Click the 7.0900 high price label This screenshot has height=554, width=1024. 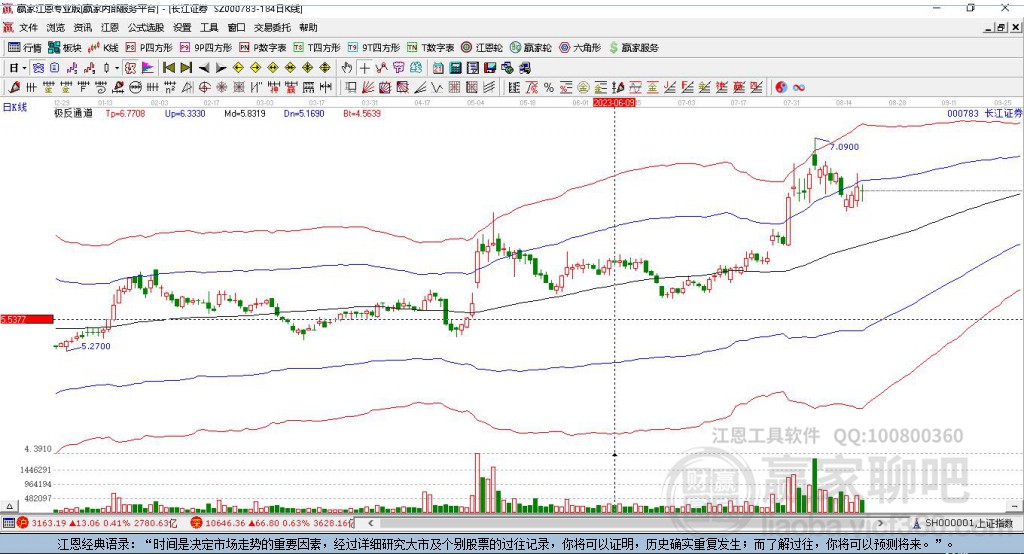coord(844,147)
